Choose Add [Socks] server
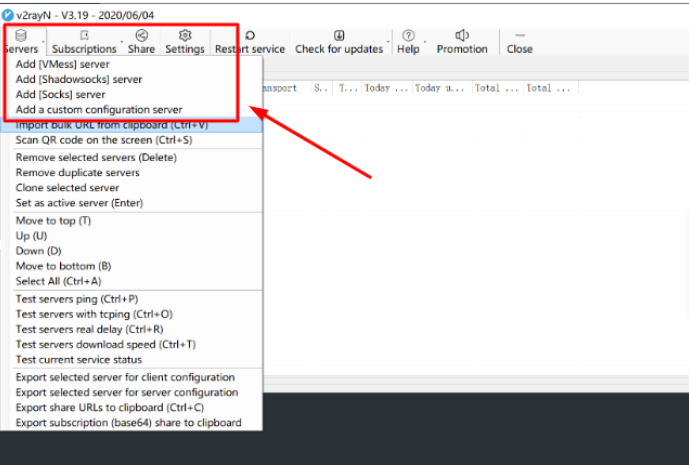The width and height of the screenshot is (689, 465). coord(132,94)
